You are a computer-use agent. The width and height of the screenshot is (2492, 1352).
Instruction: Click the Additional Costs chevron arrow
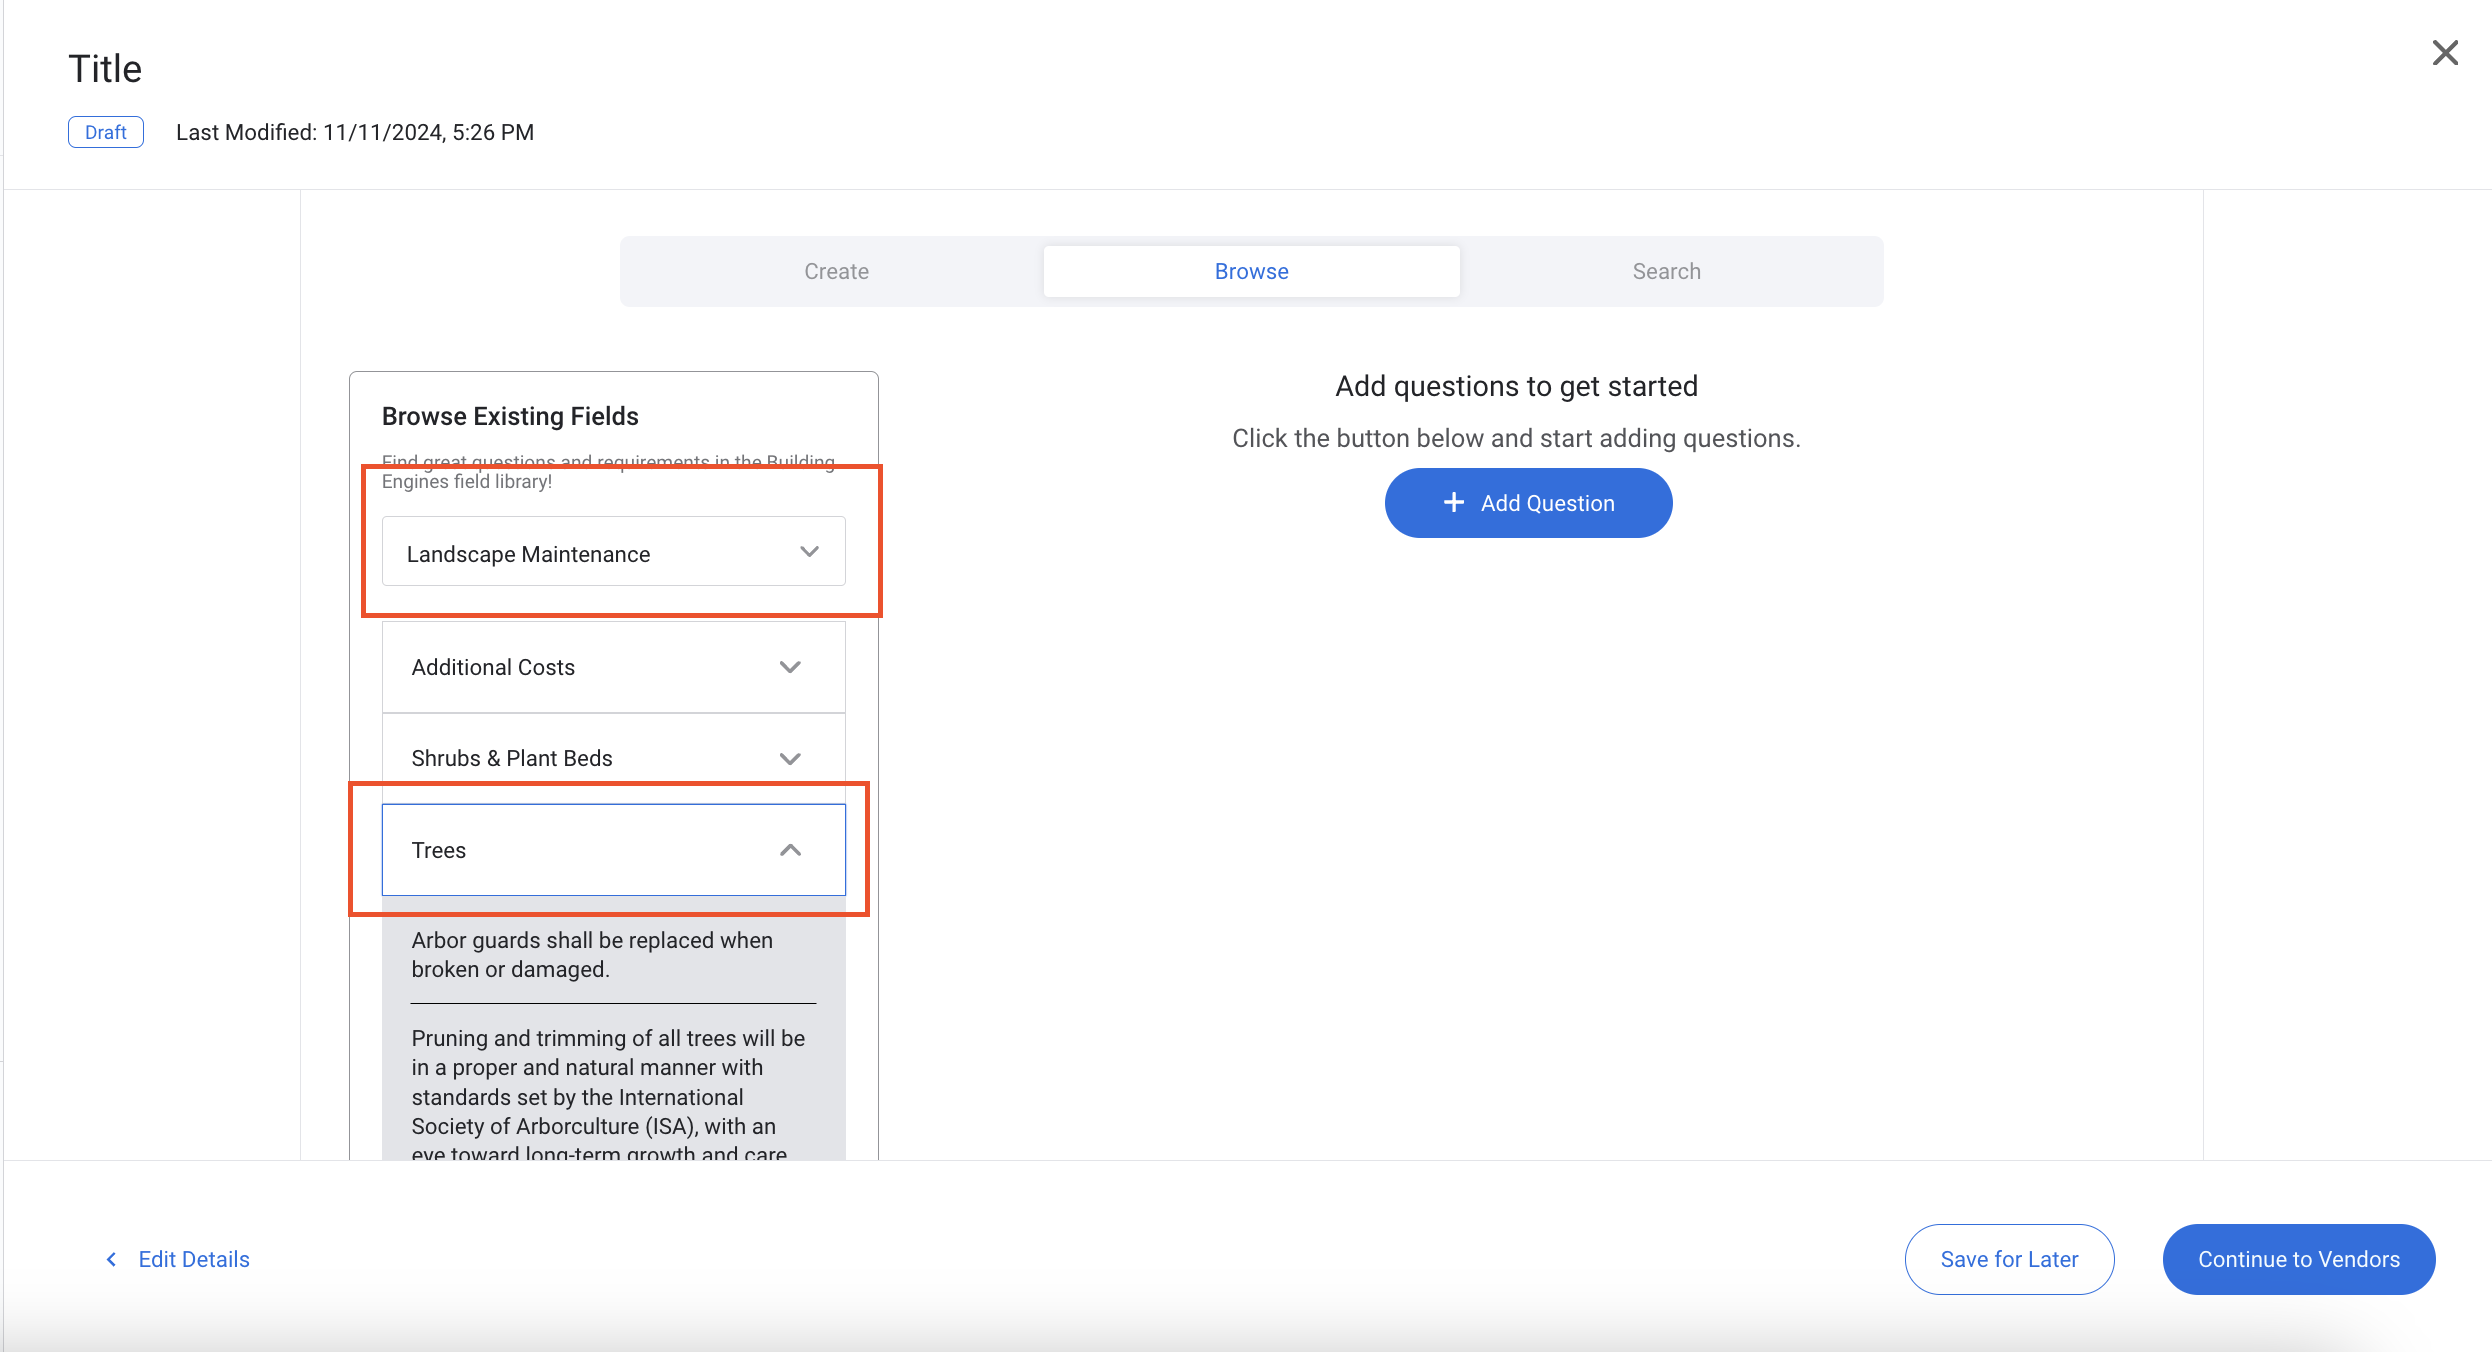790,667
